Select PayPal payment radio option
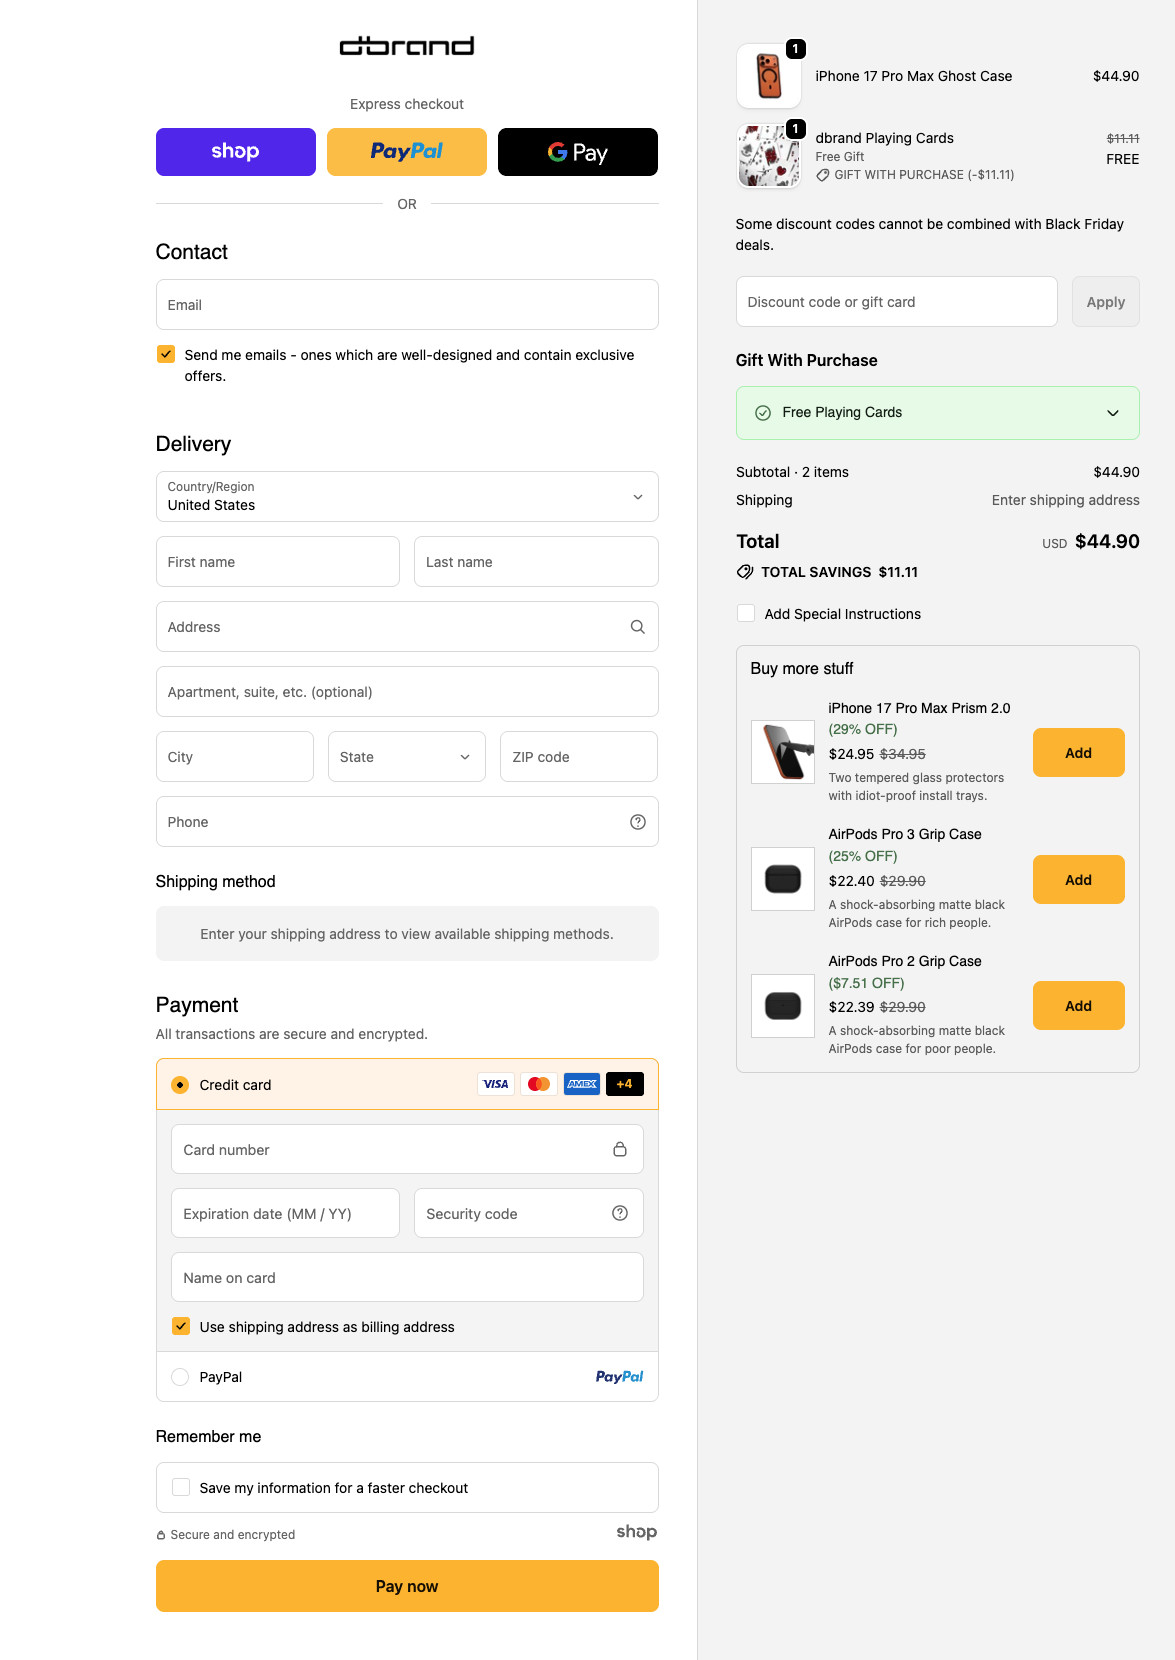The width and height of the screenshot is (1175, 1660). tap(180, 1377)
